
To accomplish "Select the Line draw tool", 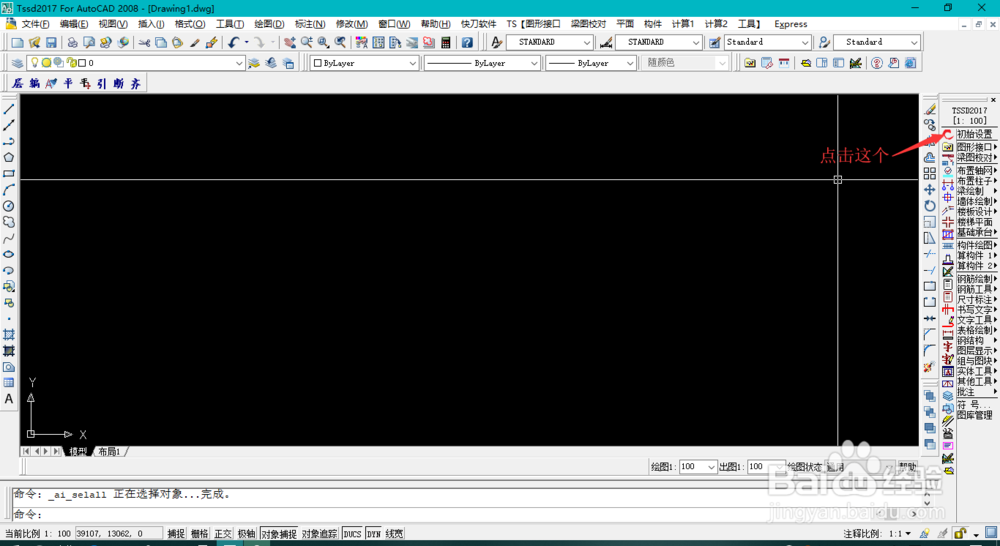I will (9, 110).
